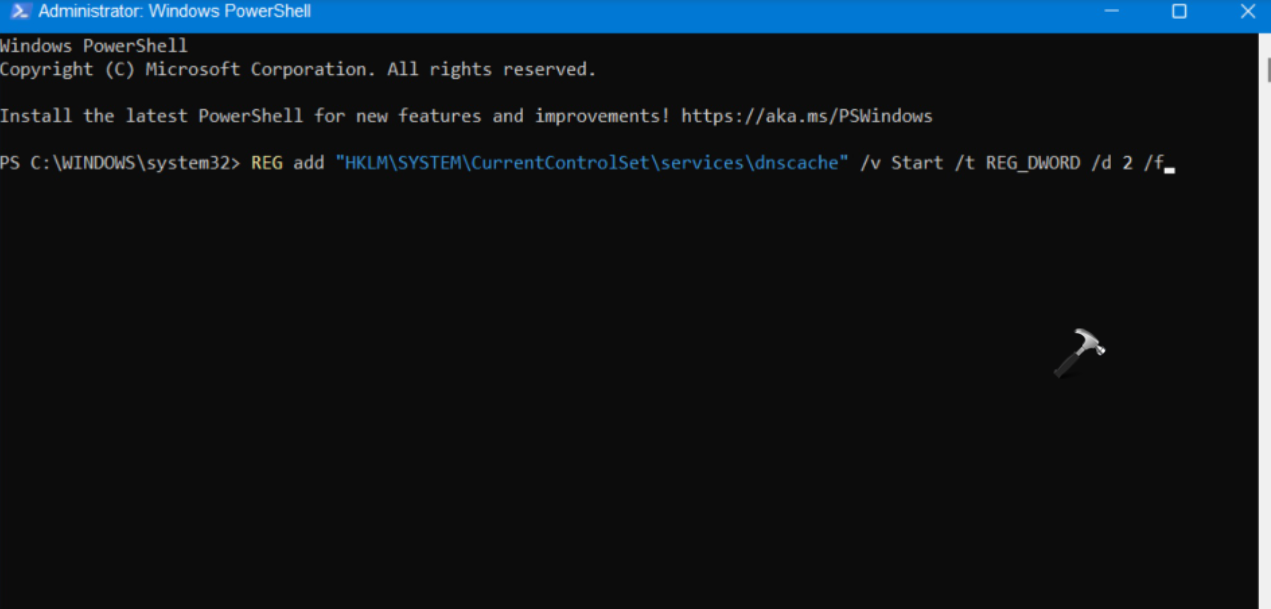Click the "Windows PowerShell" header line
The height and width of the screenshot is (609, 1271).
coord(94,46)
